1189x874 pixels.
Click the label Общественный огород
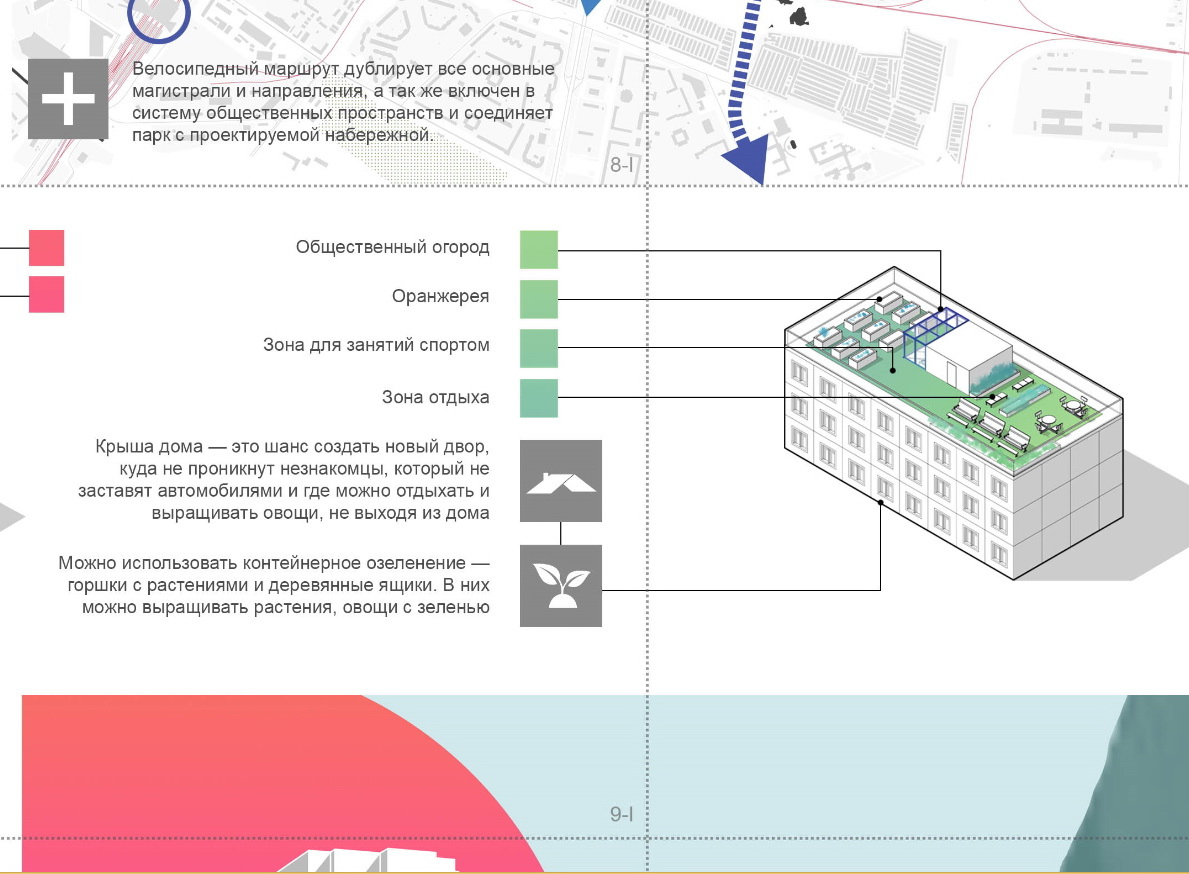[392, 247]
